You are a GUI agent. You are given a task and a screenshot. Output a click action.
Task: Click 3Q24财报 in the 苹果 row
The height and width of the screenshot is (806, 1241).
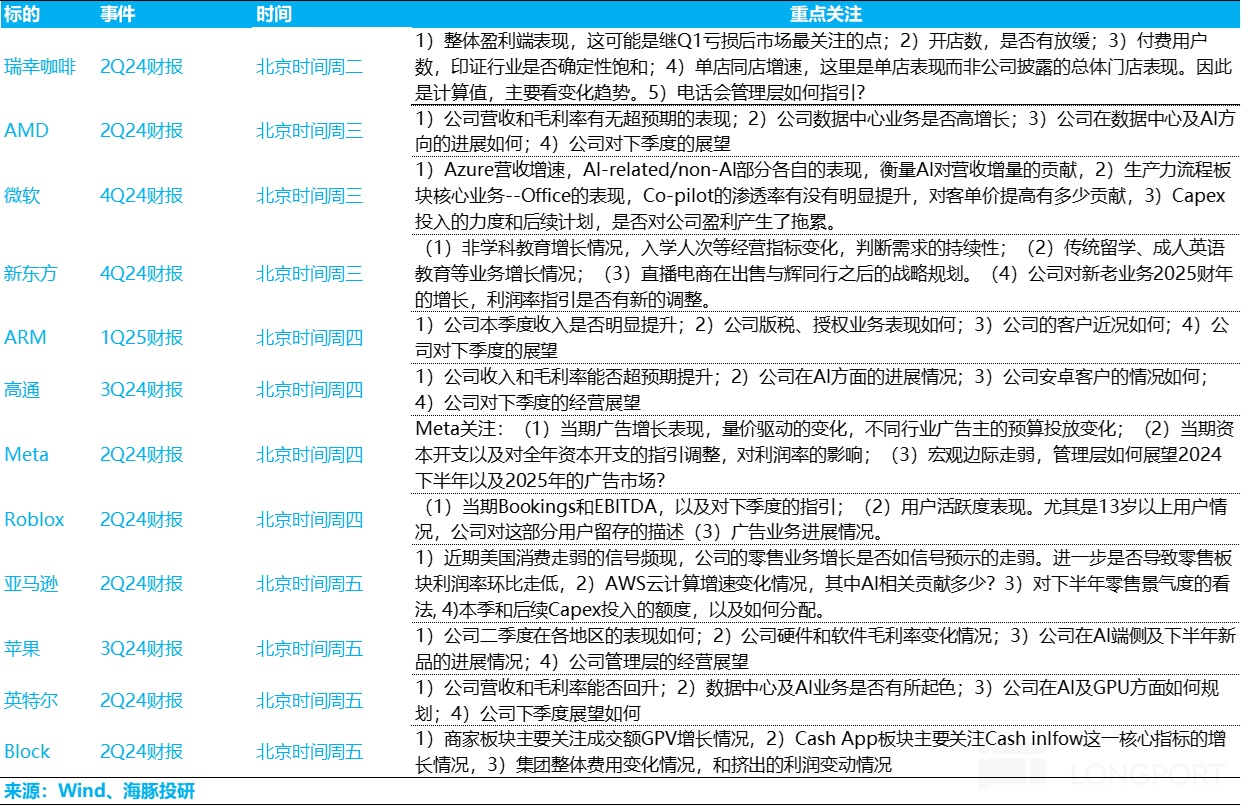coord(142,648)
